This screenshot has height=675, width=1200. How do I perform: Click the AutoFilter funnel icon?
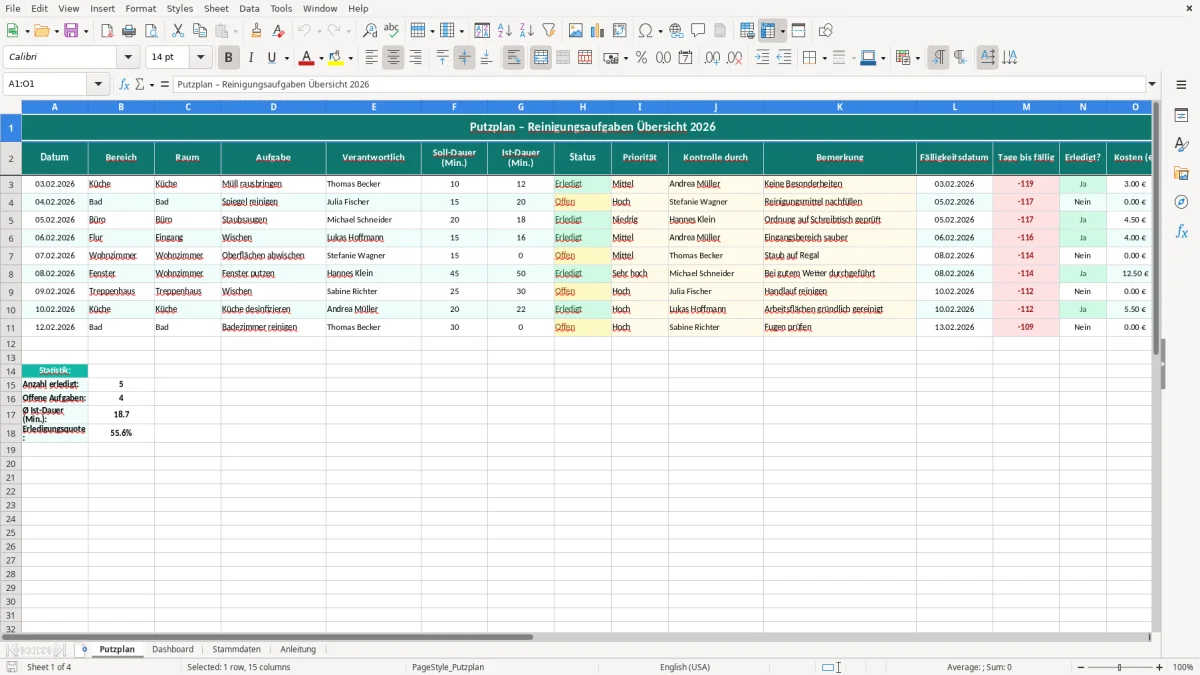(548, 31)
